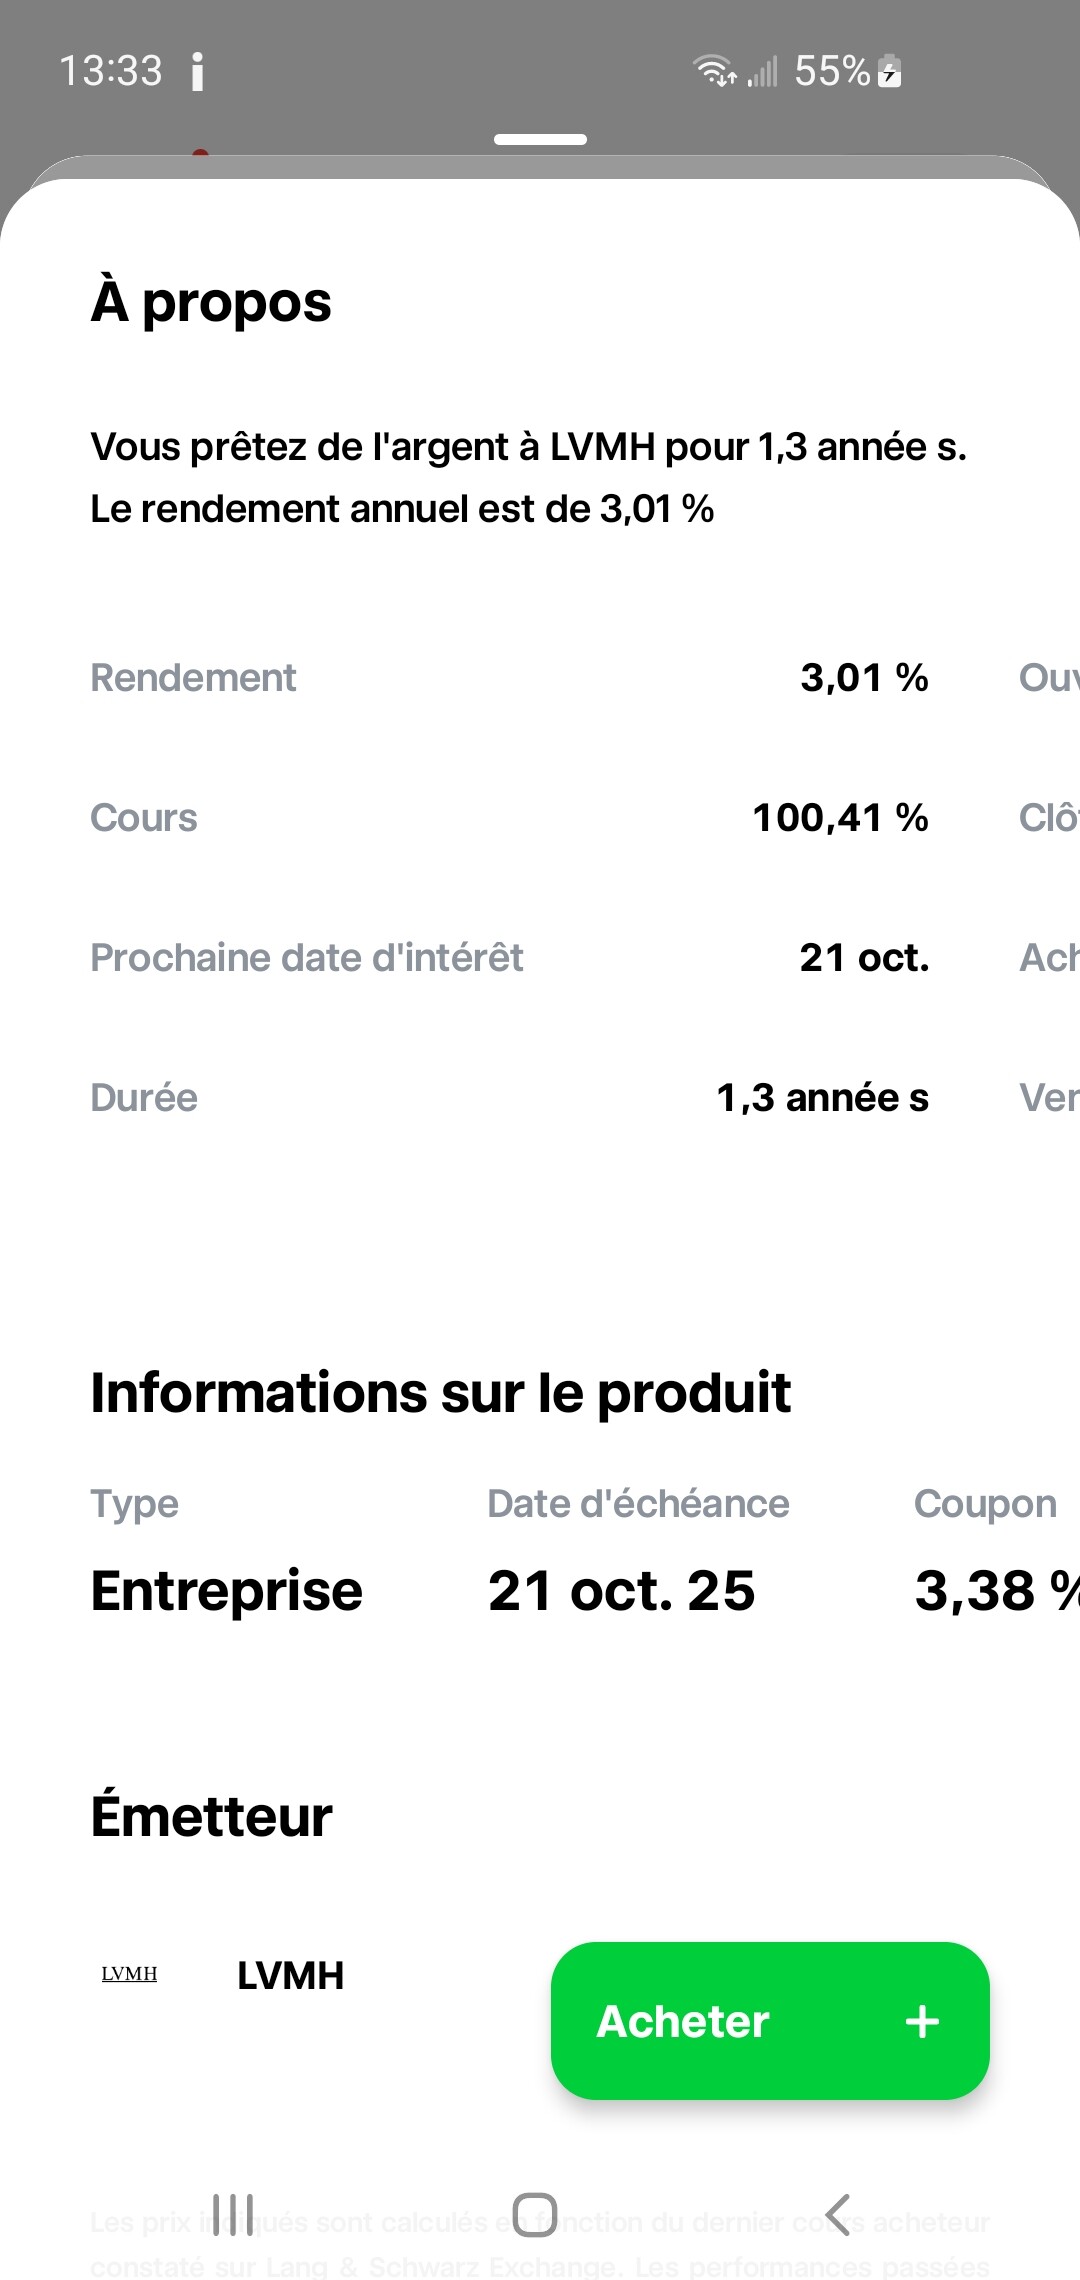The width and height of the screenshot is (1080, 2280).
Task: Tap the Coupon 3,38 % value
Action: 997,1590
